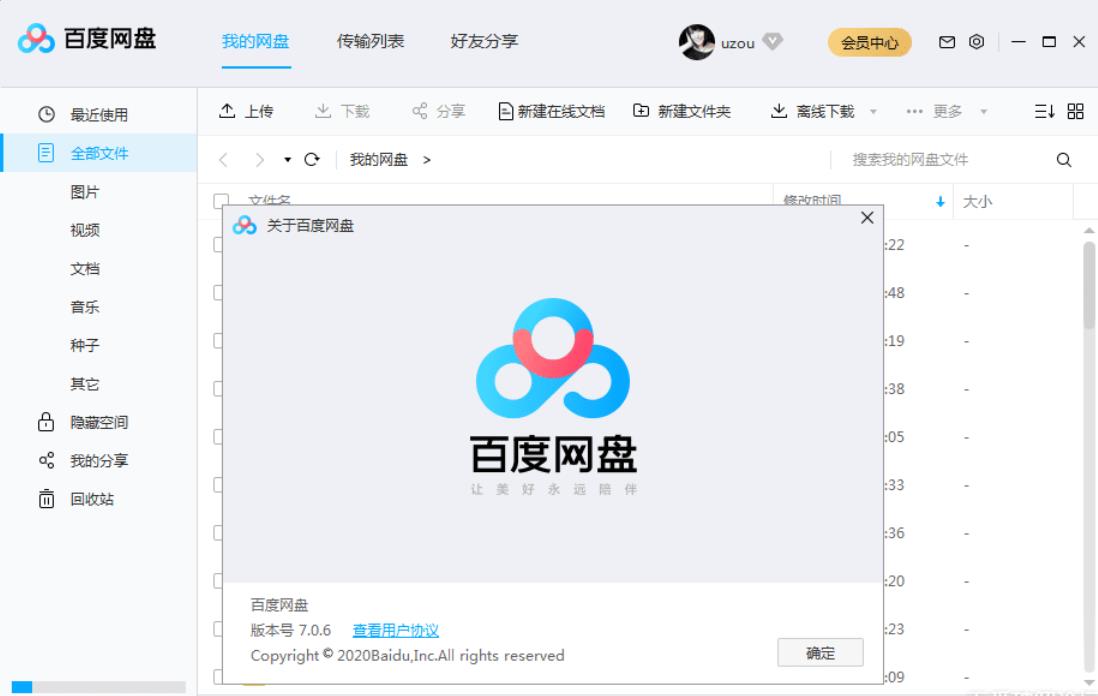1098x696 pixels.
Task: Switch to 传输列表 transfer list tab
Action: click(370, 41)
